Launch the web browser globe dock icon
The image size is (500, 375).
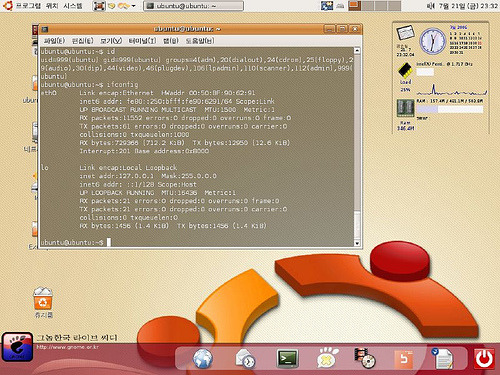(x=202, y=358)
